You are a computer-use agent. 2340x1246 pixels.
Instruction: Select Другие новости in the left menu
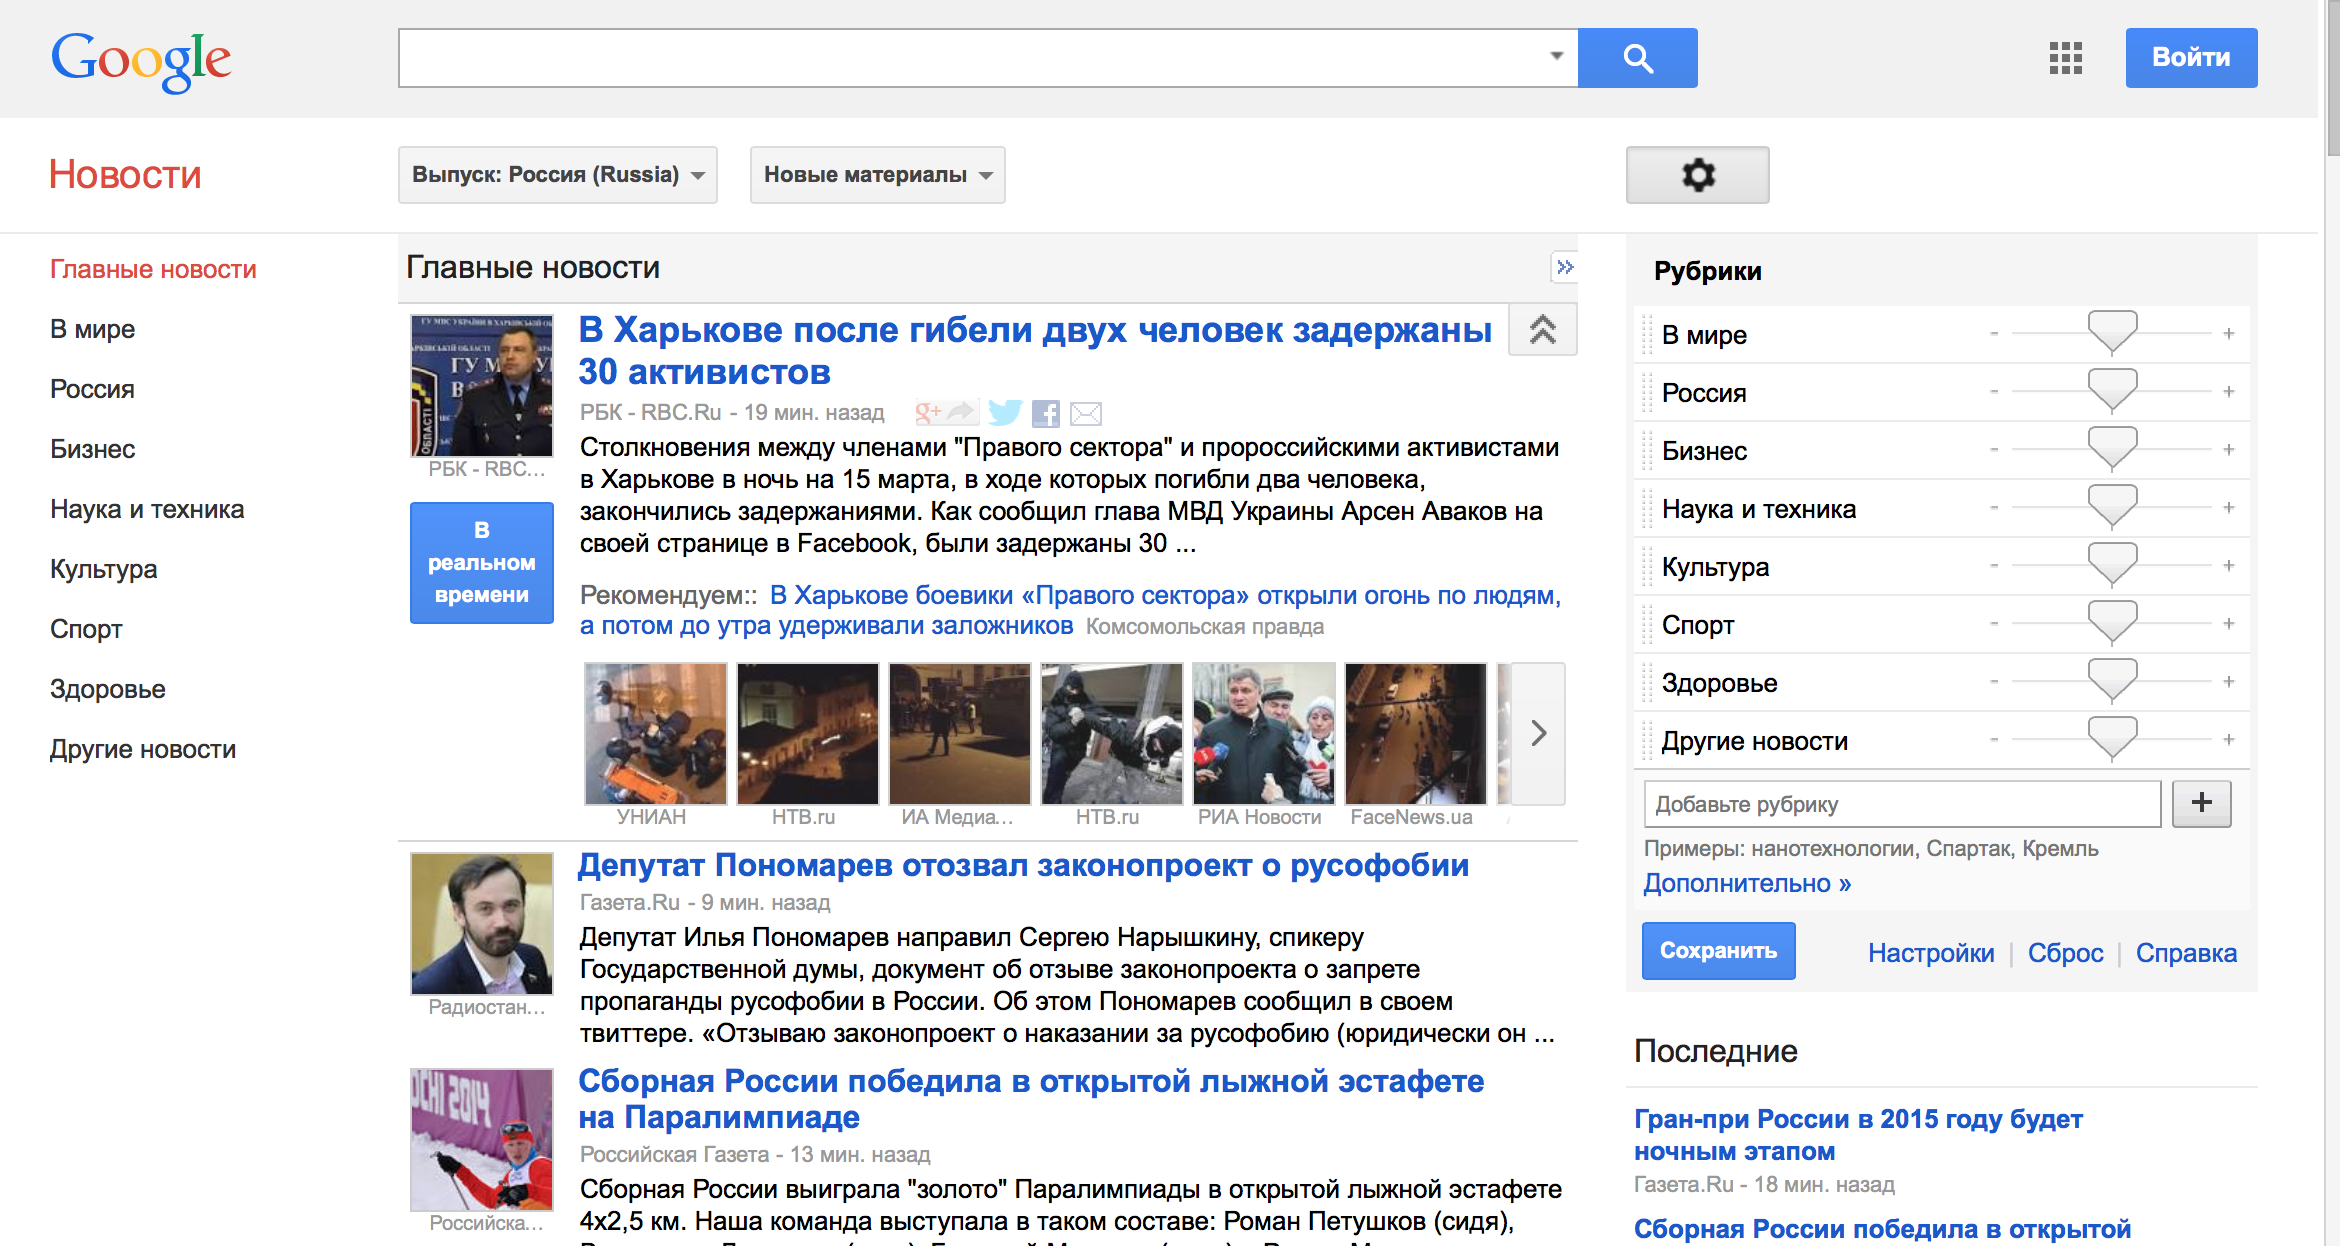(143, 749)
